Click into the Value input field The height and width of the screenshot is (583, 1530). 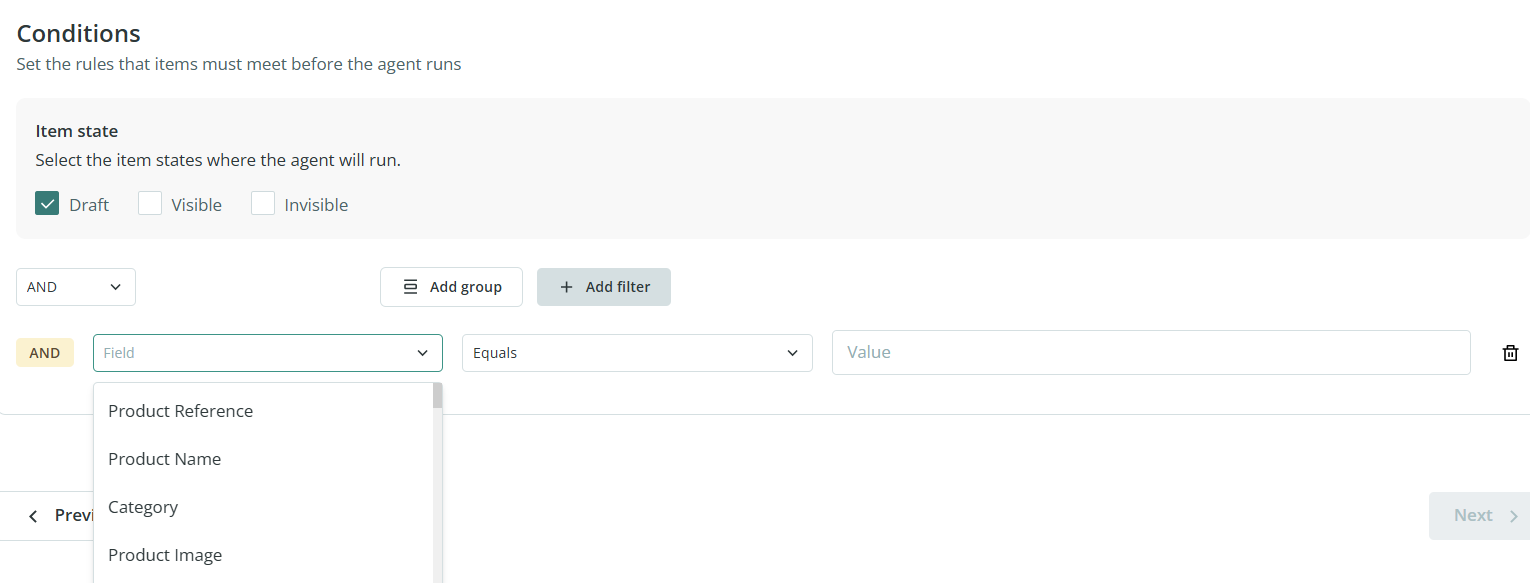pos(1150,353)
